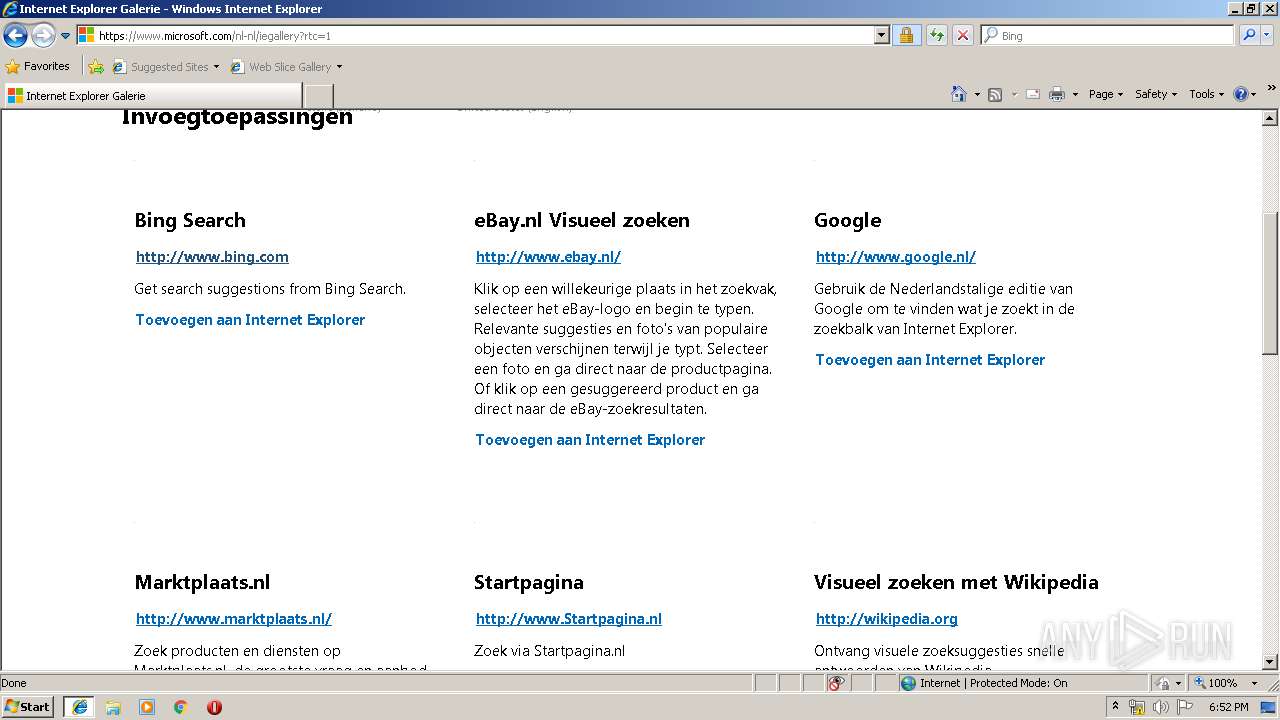Viewport: 1280px width, 720px height.
Task: Open the www.marktplaats.nl link
Action: click(234, 619)
